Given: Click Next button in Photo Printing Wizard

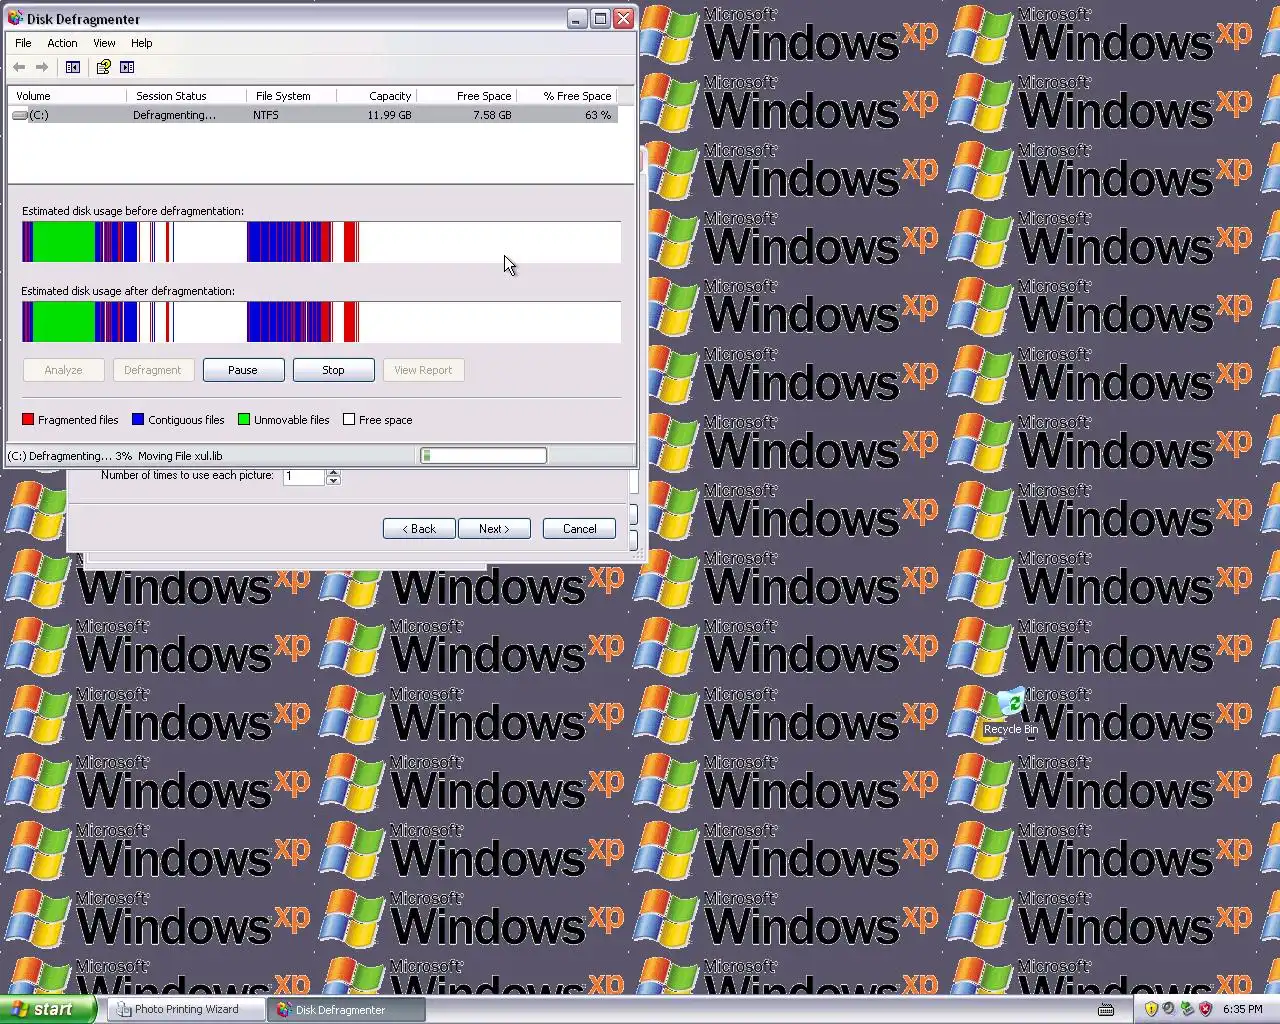Looking at the screenshot, I should [x=494, y=529].
